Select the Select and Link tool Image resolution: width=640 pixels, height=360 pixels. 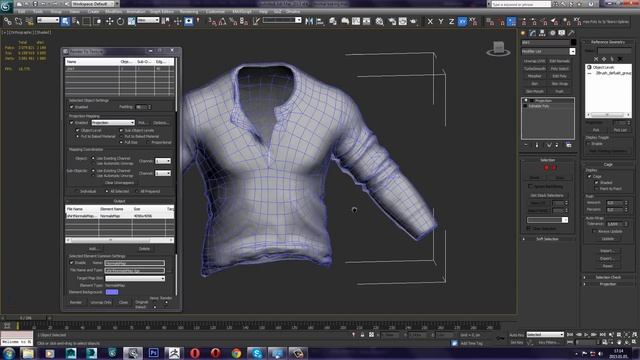8,21
